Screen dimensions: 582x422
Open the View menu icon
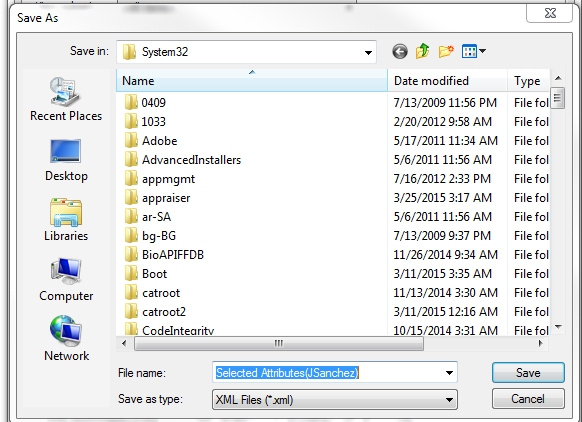point(473,51)
